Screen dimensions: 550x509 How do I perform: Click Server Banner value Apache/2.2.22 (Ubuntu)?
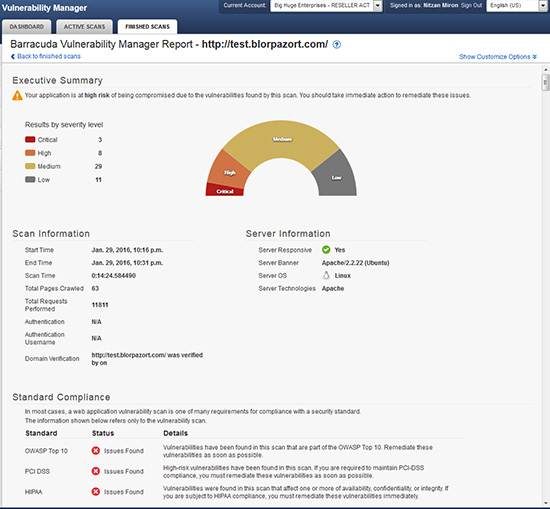point(356,263)
